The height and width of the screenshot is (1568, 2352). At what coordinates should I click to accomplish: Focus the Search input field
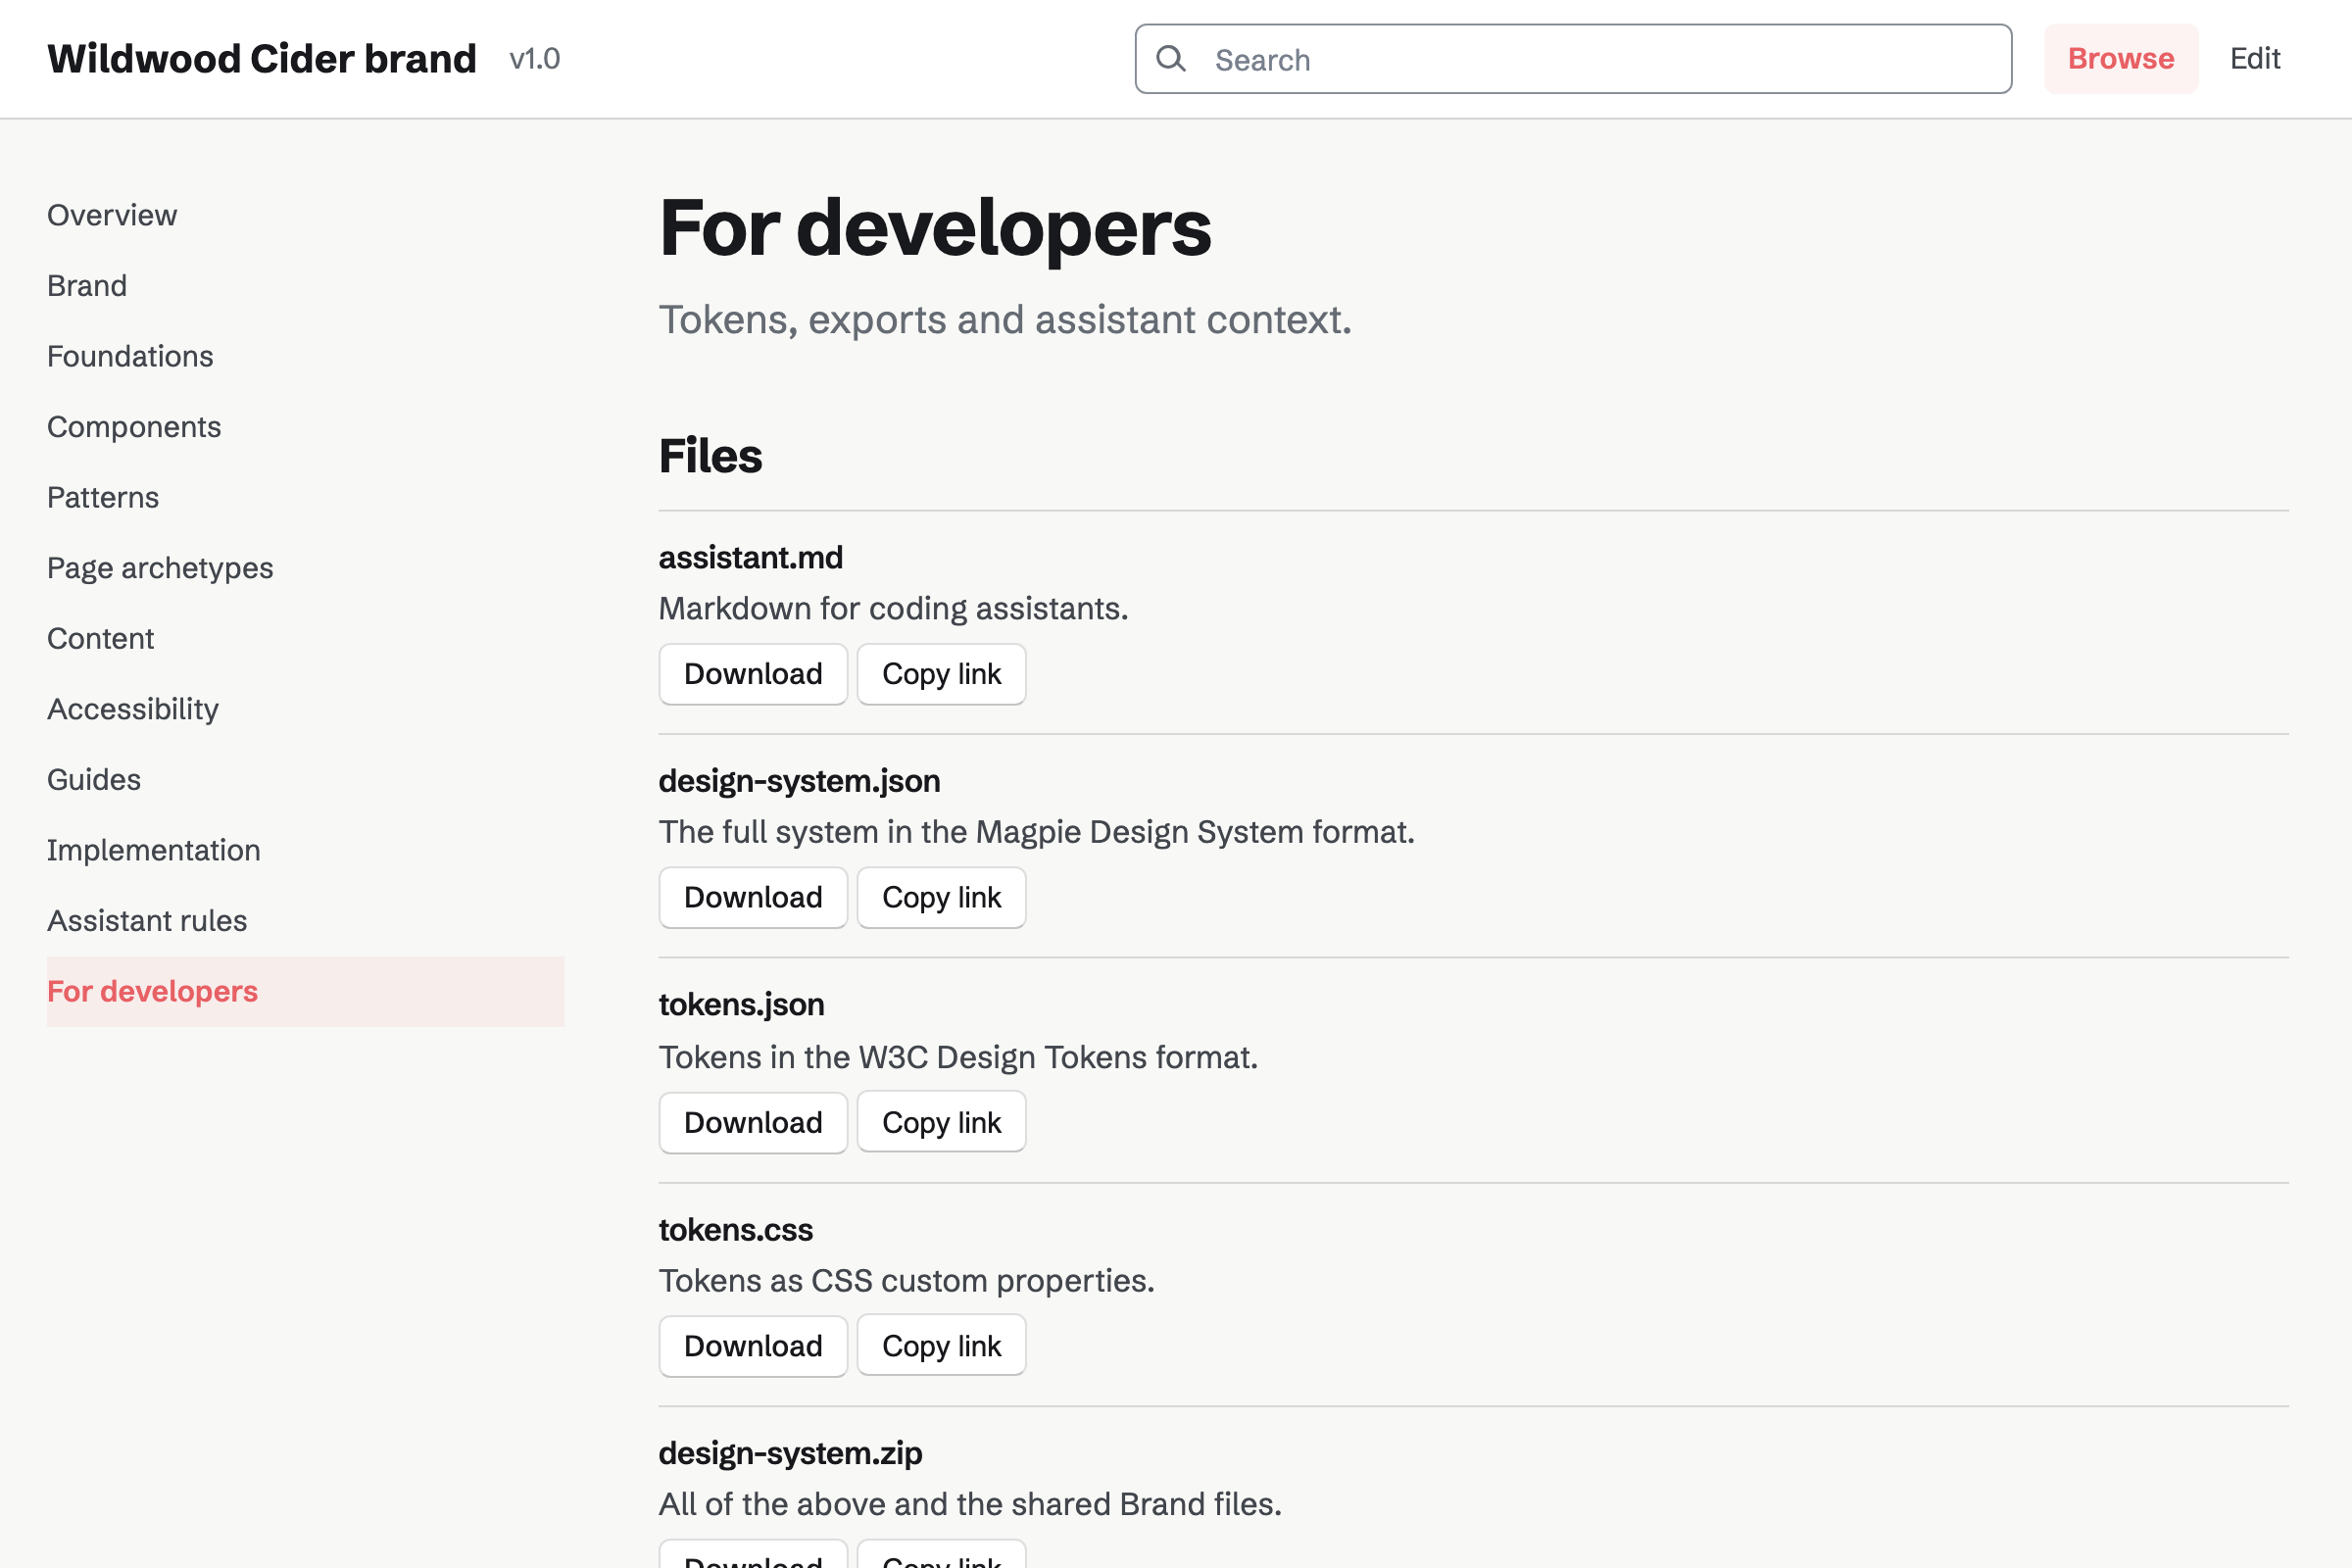[x=1573, y=59]
